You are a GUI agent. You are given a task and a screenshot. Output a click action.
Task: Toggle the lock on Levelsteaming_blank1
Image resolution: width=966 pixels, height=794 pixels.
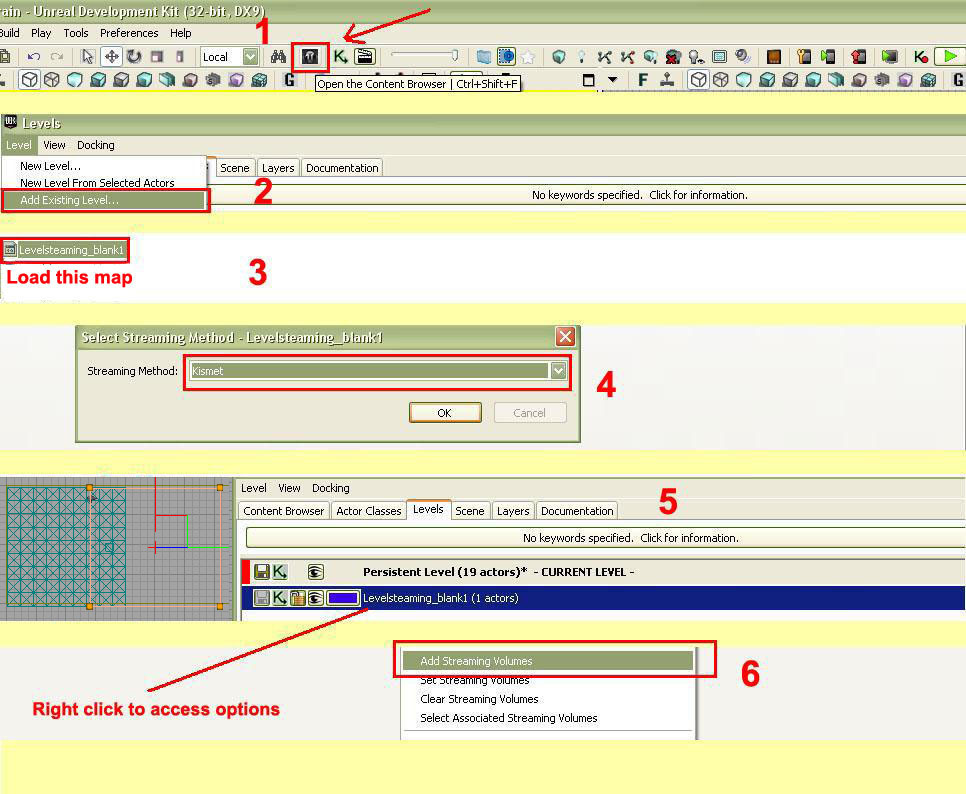pyautogui.click(x=298, y=598)
